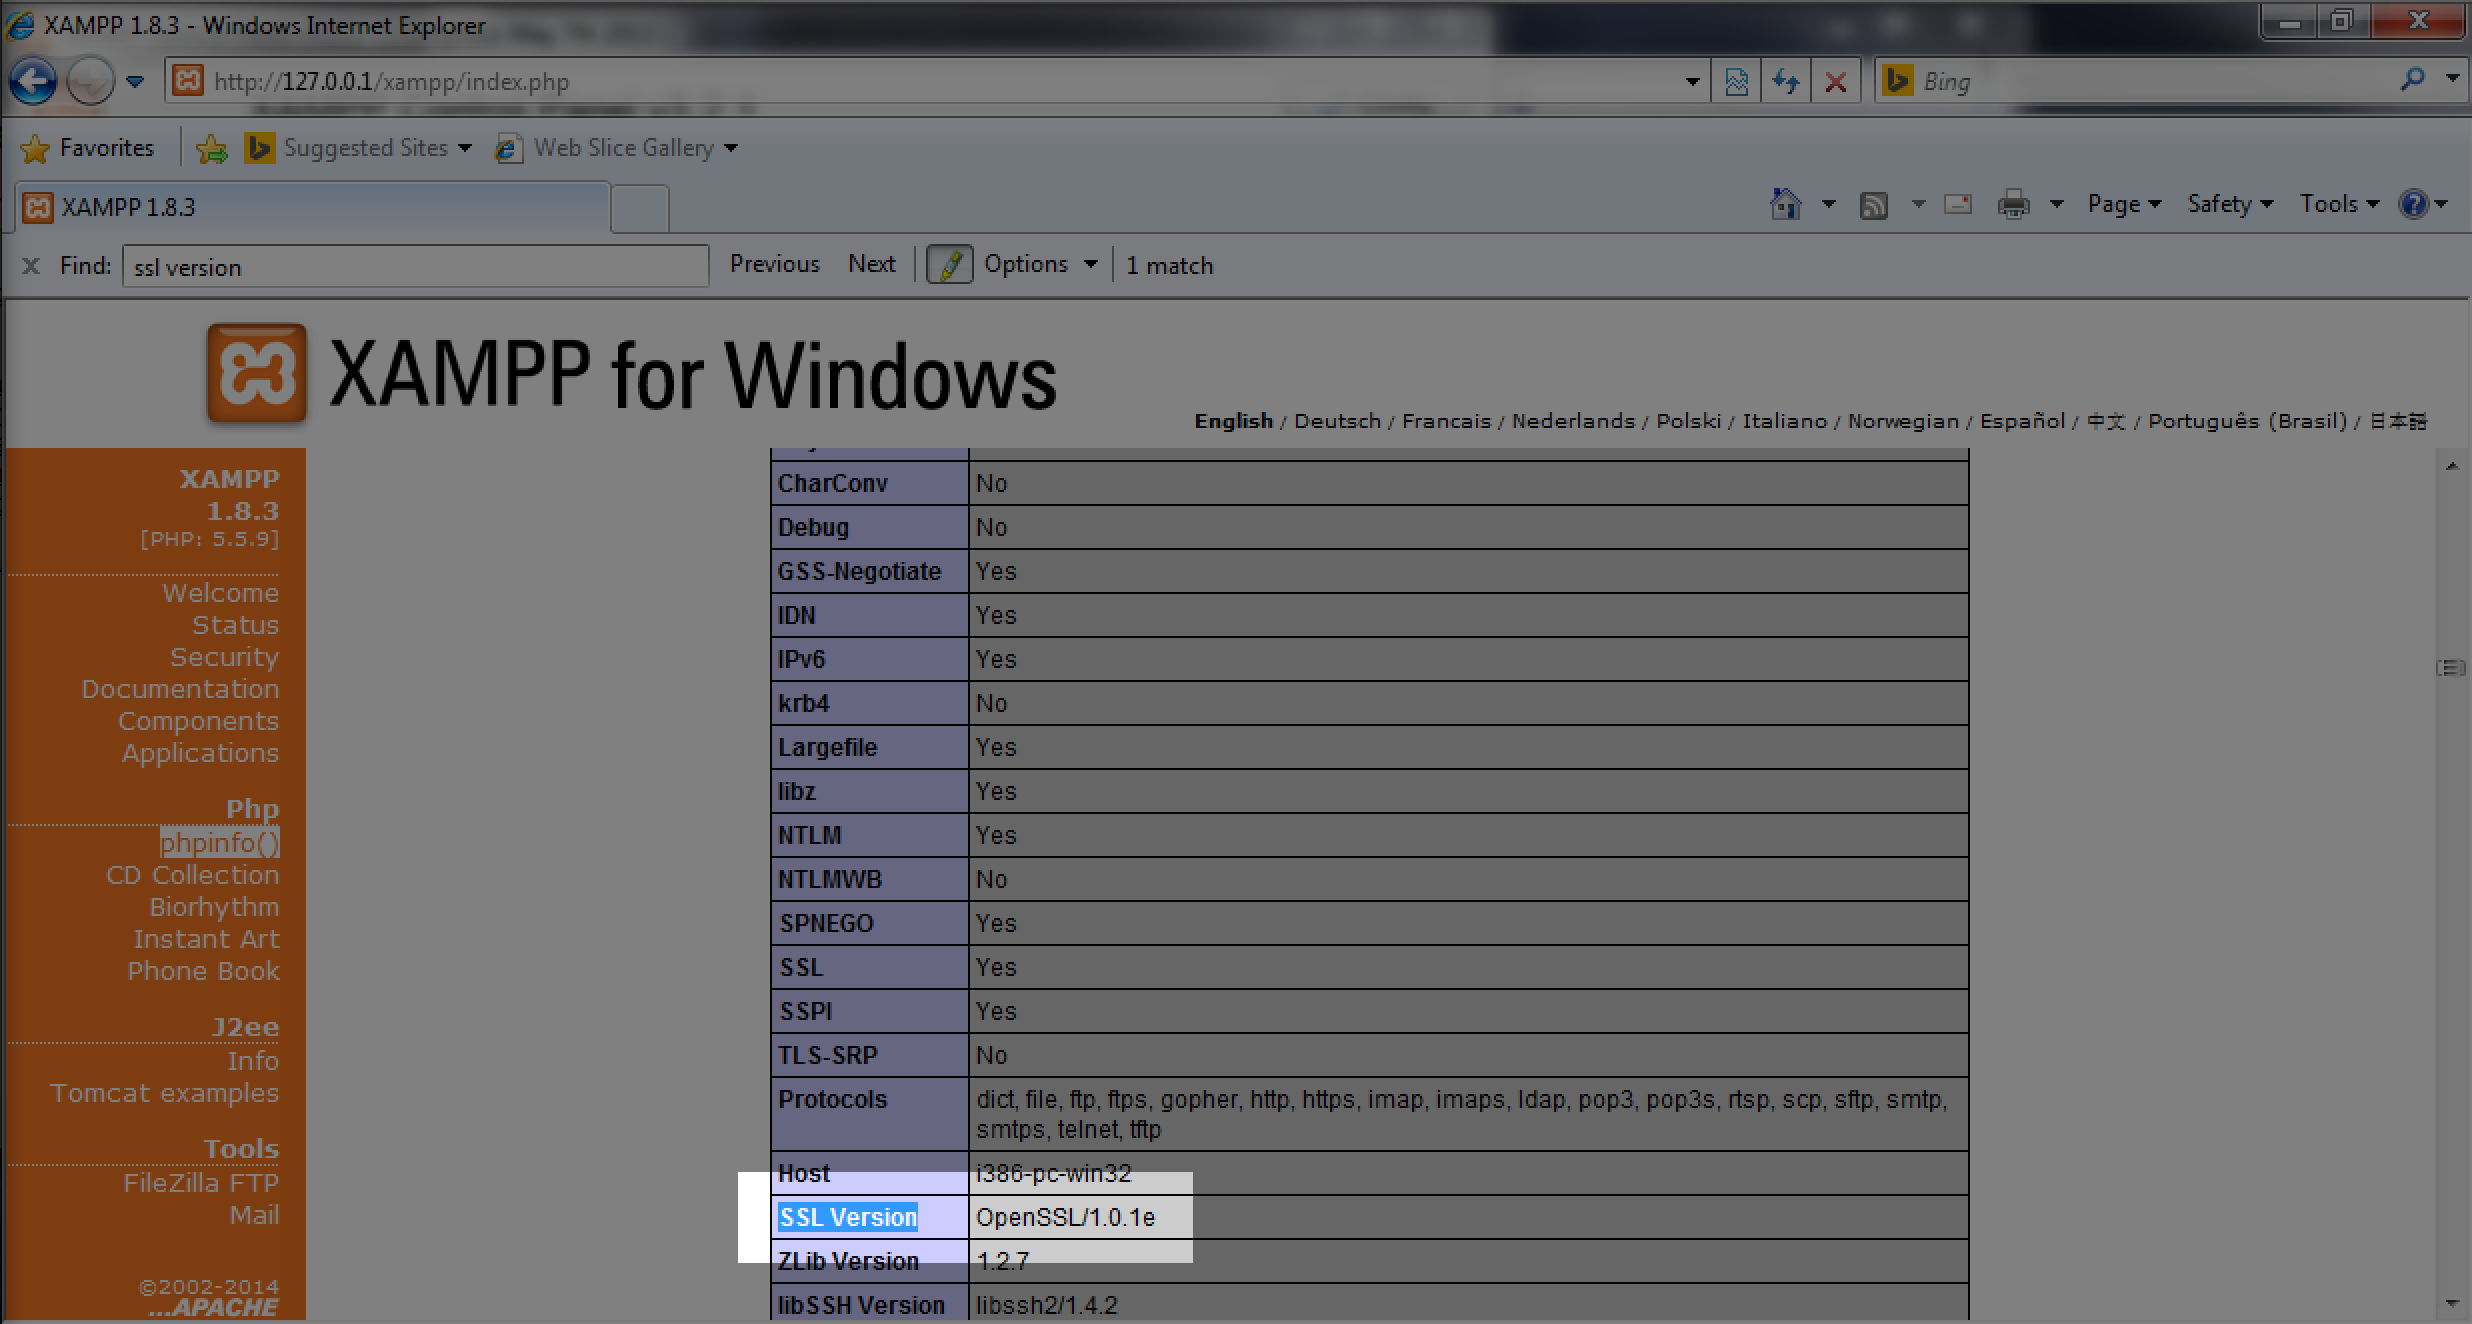2472x1324 pixels.
Task: Click the Home icon in command bar
Action: 1785,205
